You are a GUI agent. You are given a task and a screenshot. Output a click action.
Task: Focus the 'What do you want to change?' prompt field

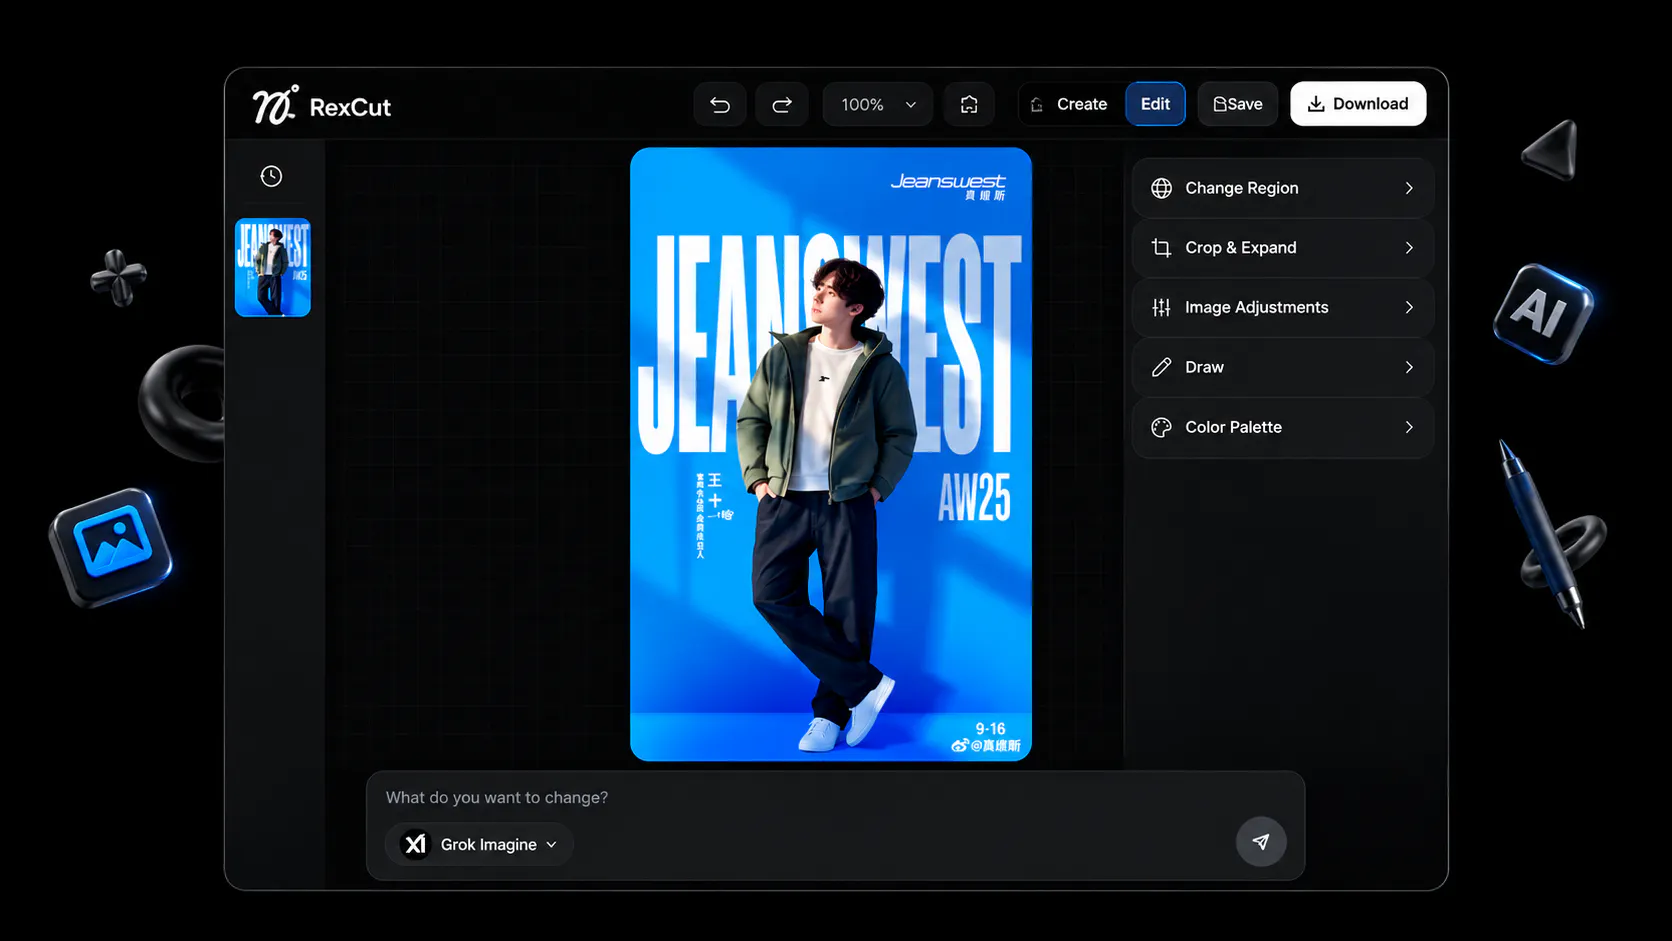pyautogui.click(x=835, y=798)
